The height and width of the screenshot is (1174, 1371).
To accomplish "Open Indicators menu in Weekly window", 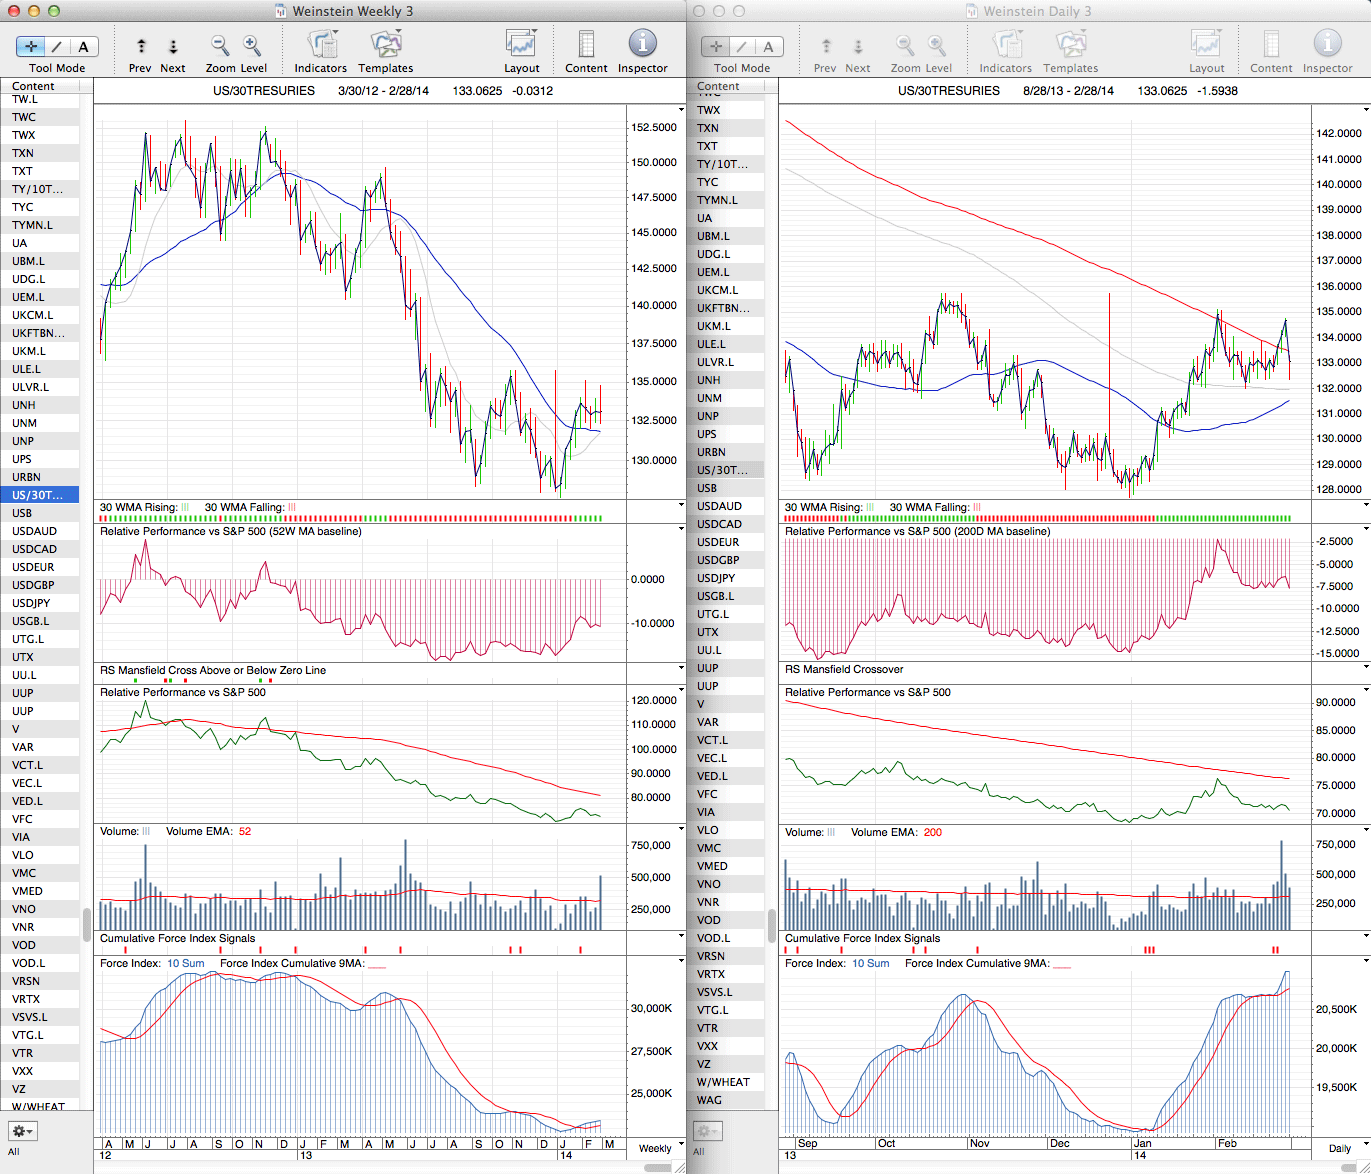I will point(321,45).
